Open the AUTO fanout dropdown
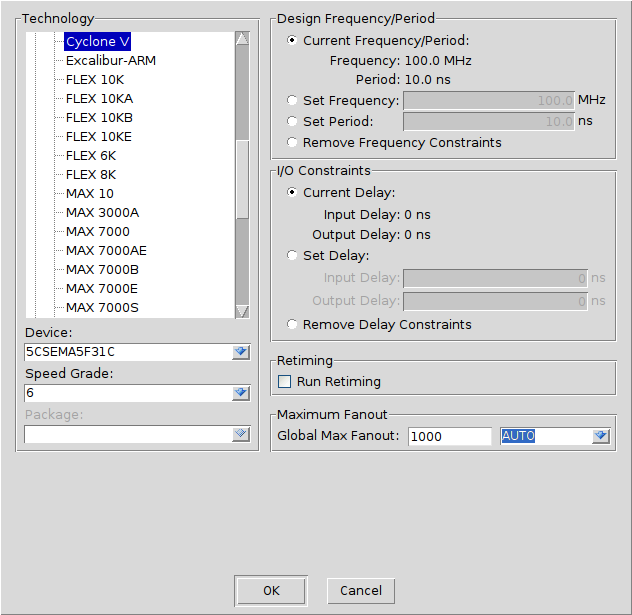Viewport: 632px width, 615px height. click(x=600, y=436)
